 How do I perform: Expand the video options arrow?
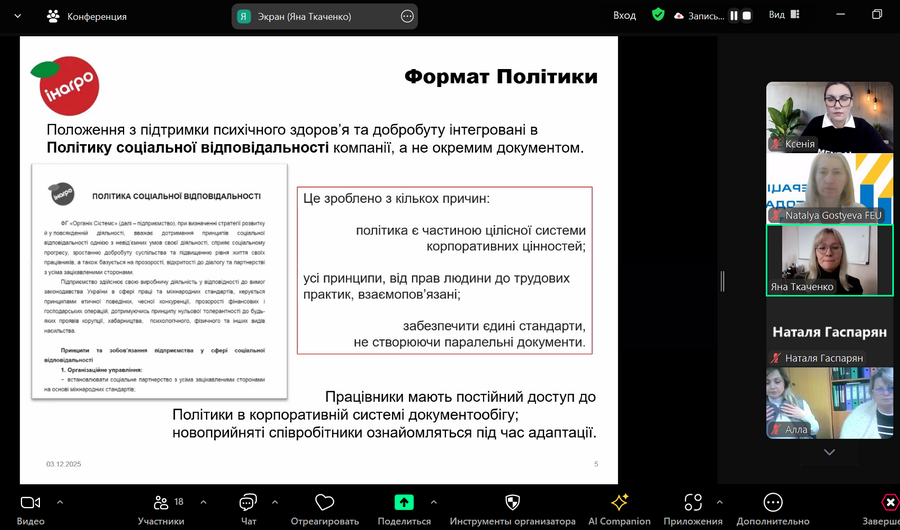click(60, 502)
